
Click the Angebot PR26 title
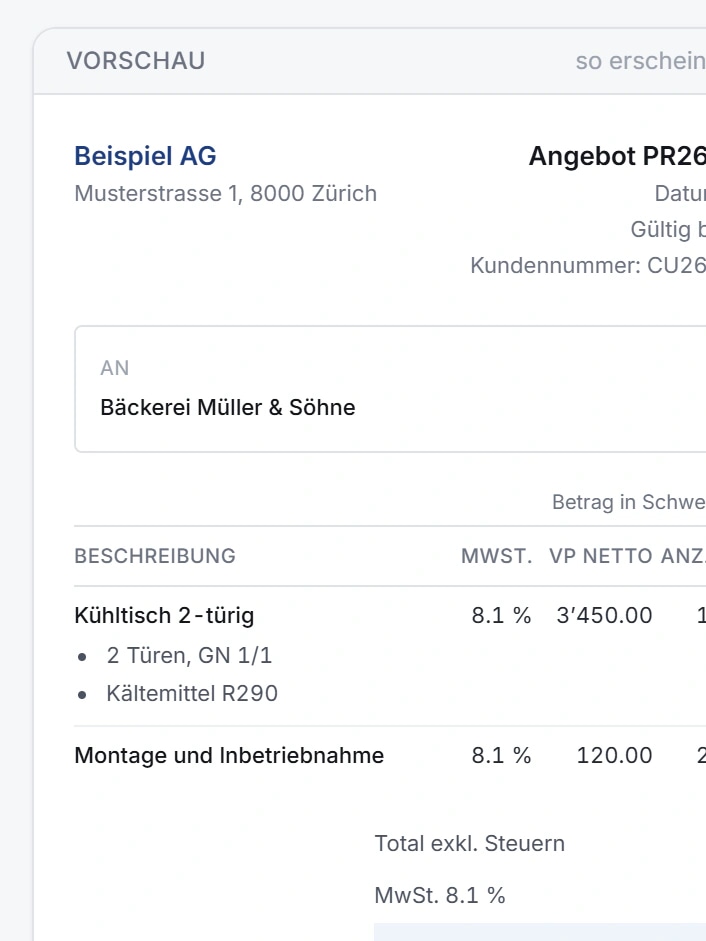[x=617, y=156]
